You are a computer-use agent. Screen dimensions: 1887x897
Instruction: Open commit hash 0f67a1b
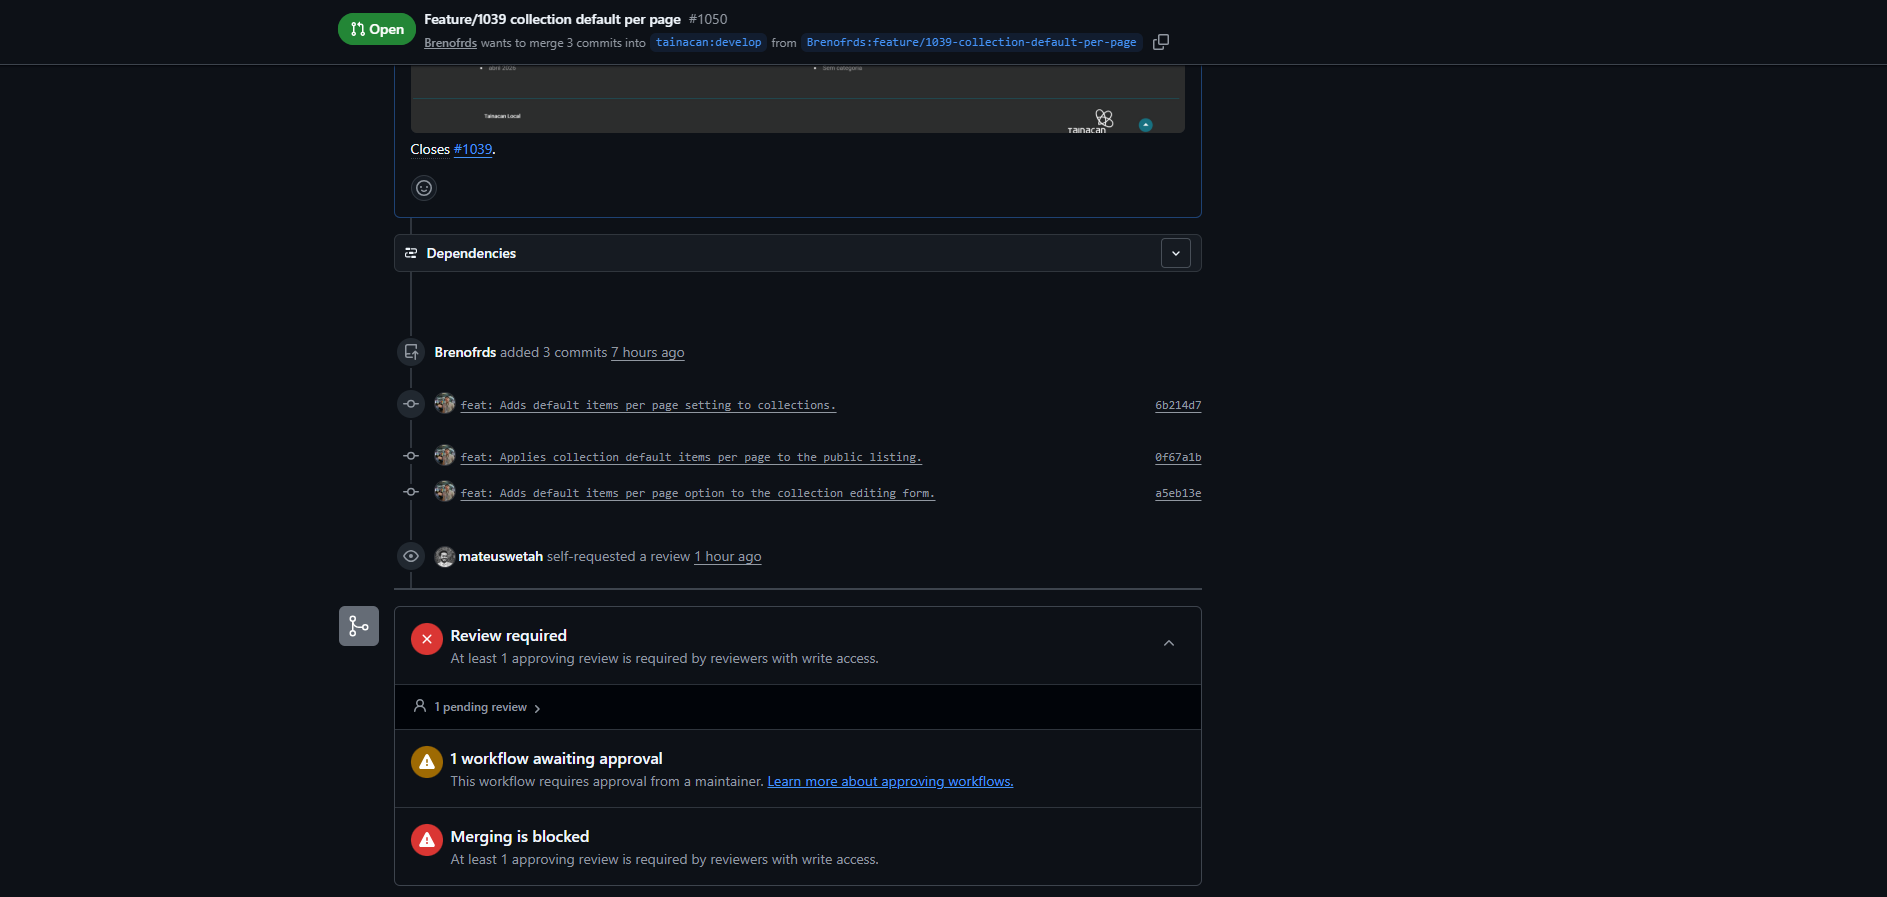1178,457
